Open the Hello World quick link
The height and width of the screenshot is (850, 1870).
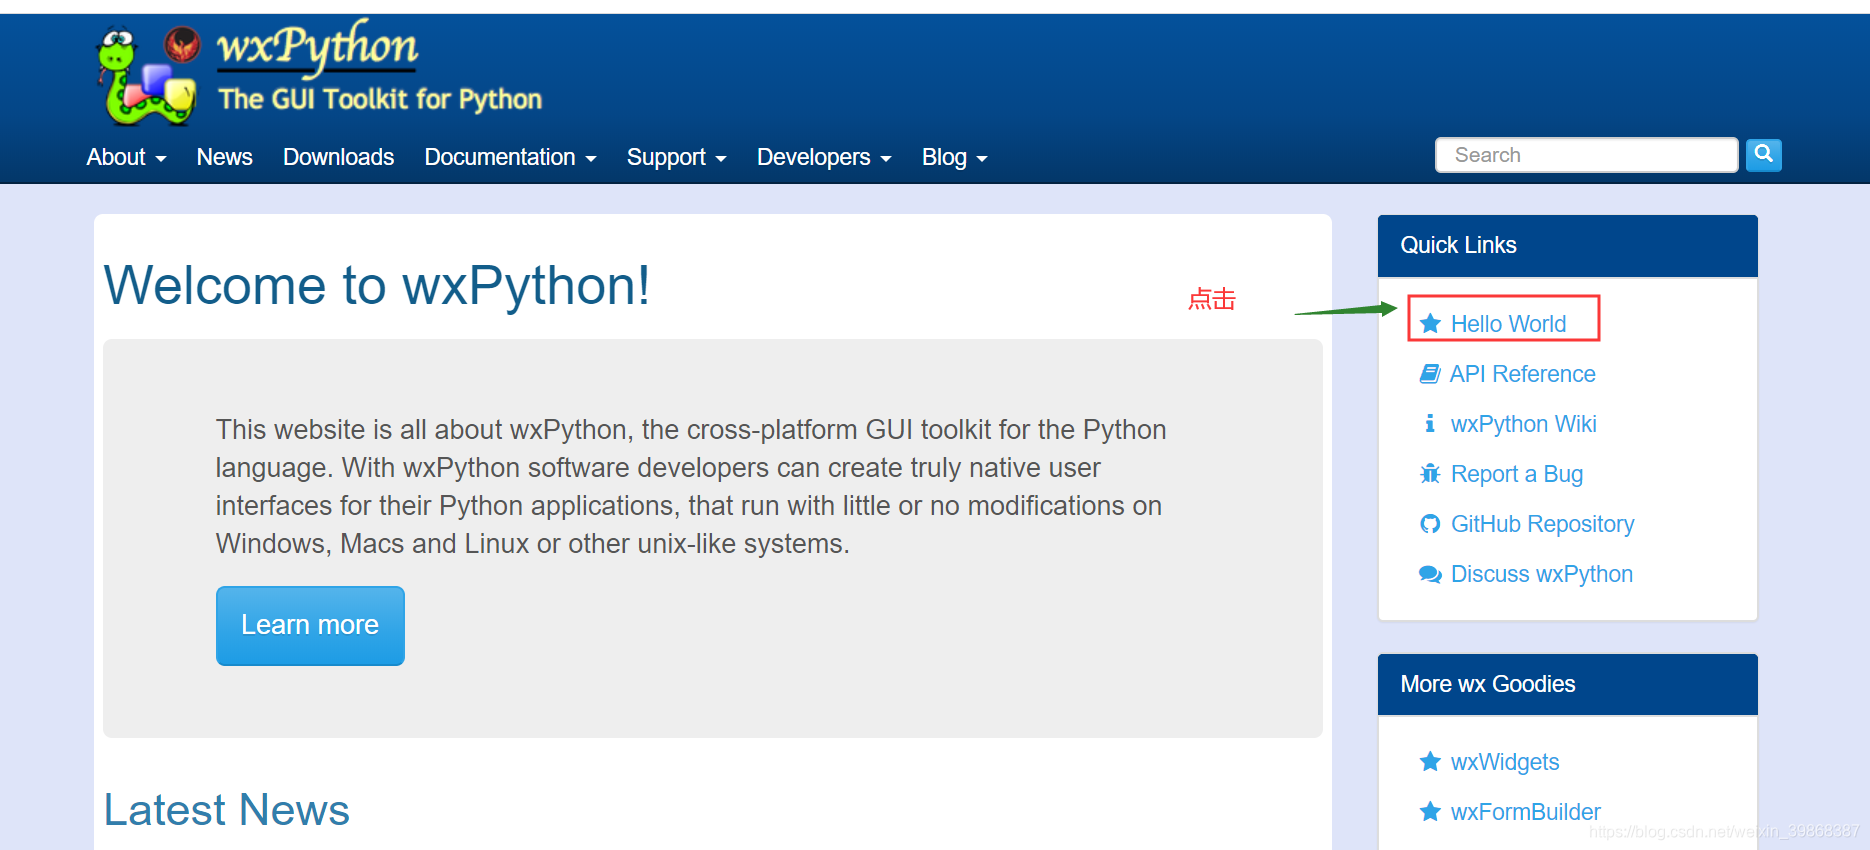pyautogui.click(x=1508, y=324)
